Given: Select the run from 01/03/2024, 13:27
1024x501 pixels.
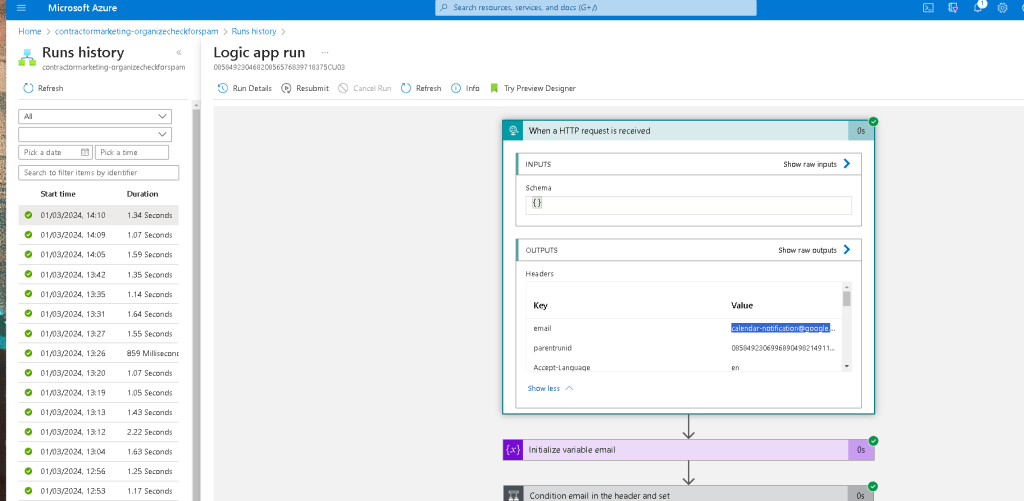Looking at the screenshot, I should click(x=99, y=333).
